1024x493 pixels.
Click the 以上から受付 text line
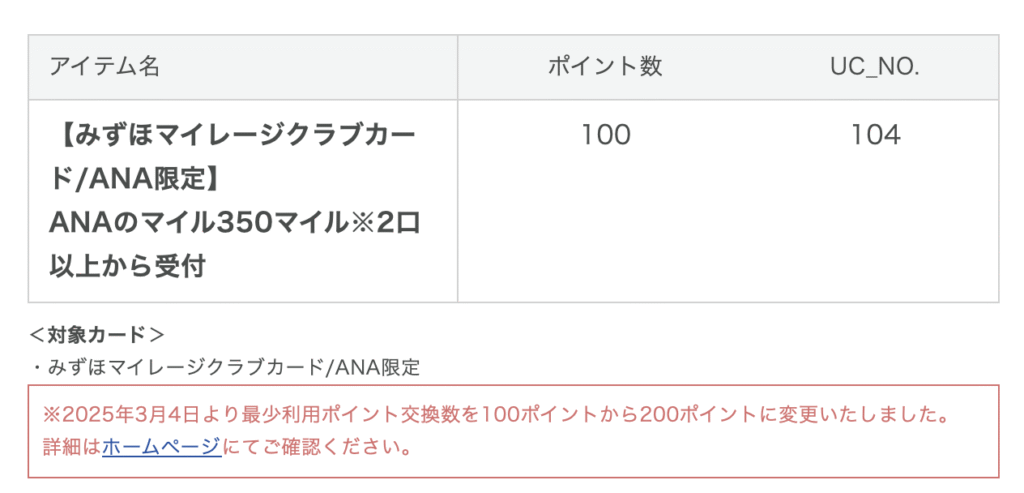(x=128, y=266)
